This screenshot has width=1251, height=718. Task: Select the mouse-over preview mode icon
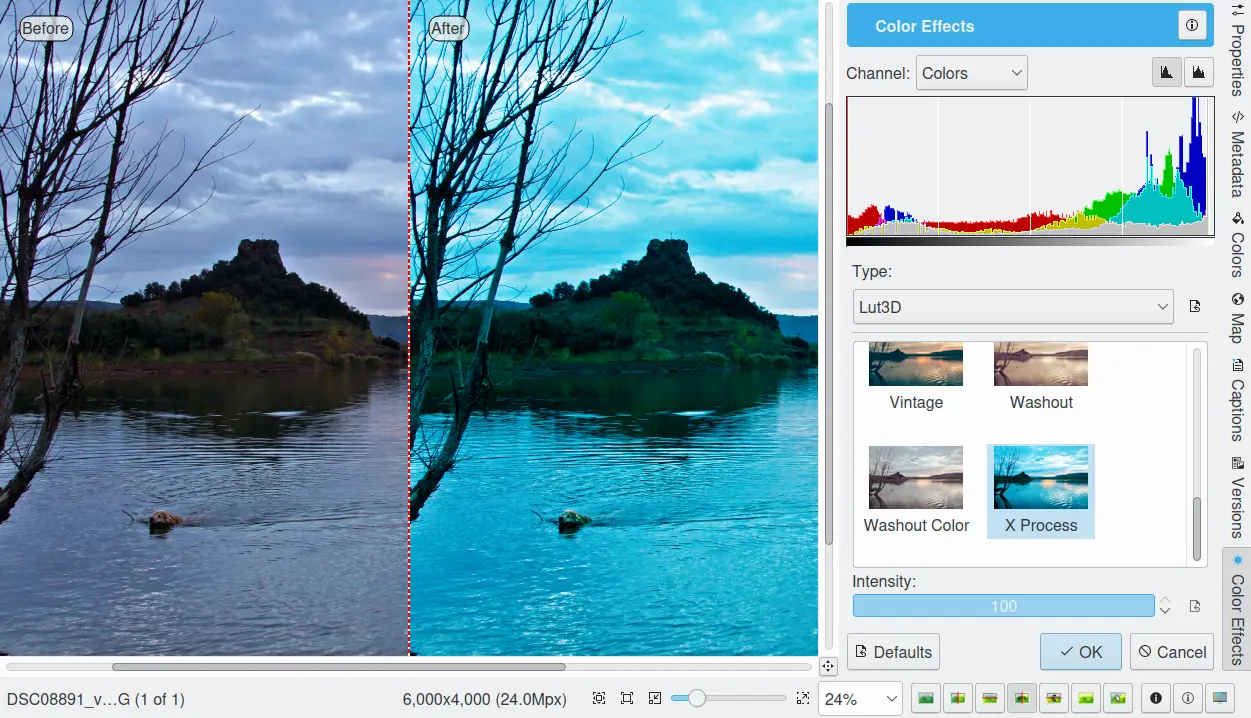point(1118,698)
